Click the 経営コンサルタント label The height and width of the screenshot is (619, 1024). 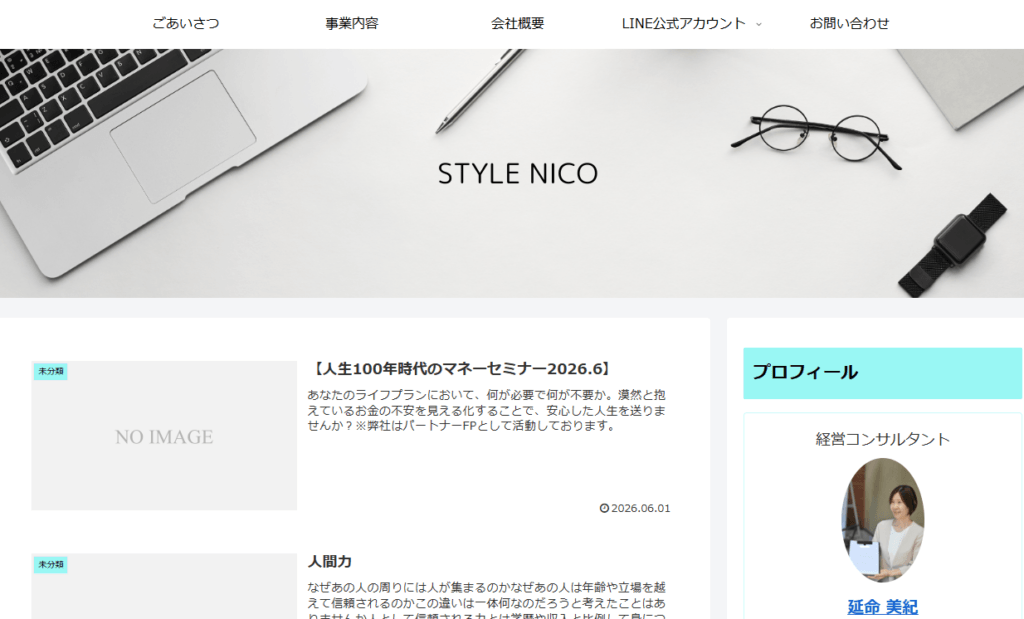coord(882,439)
